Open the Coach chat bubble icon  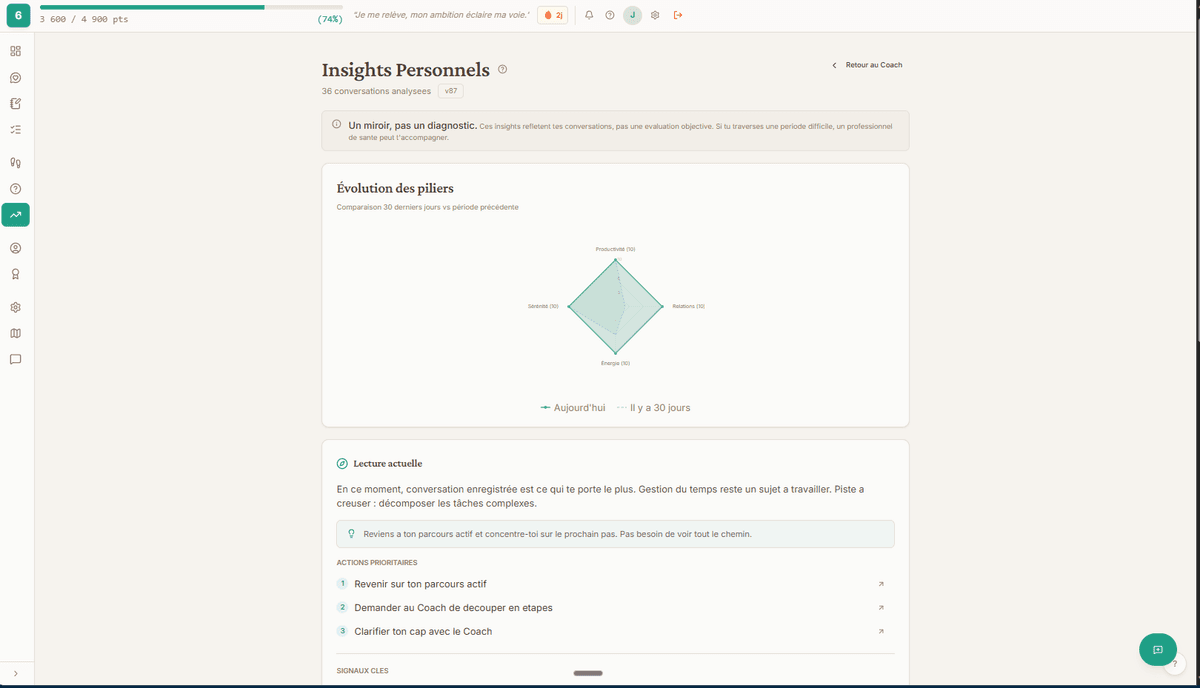tap(15, 77)
